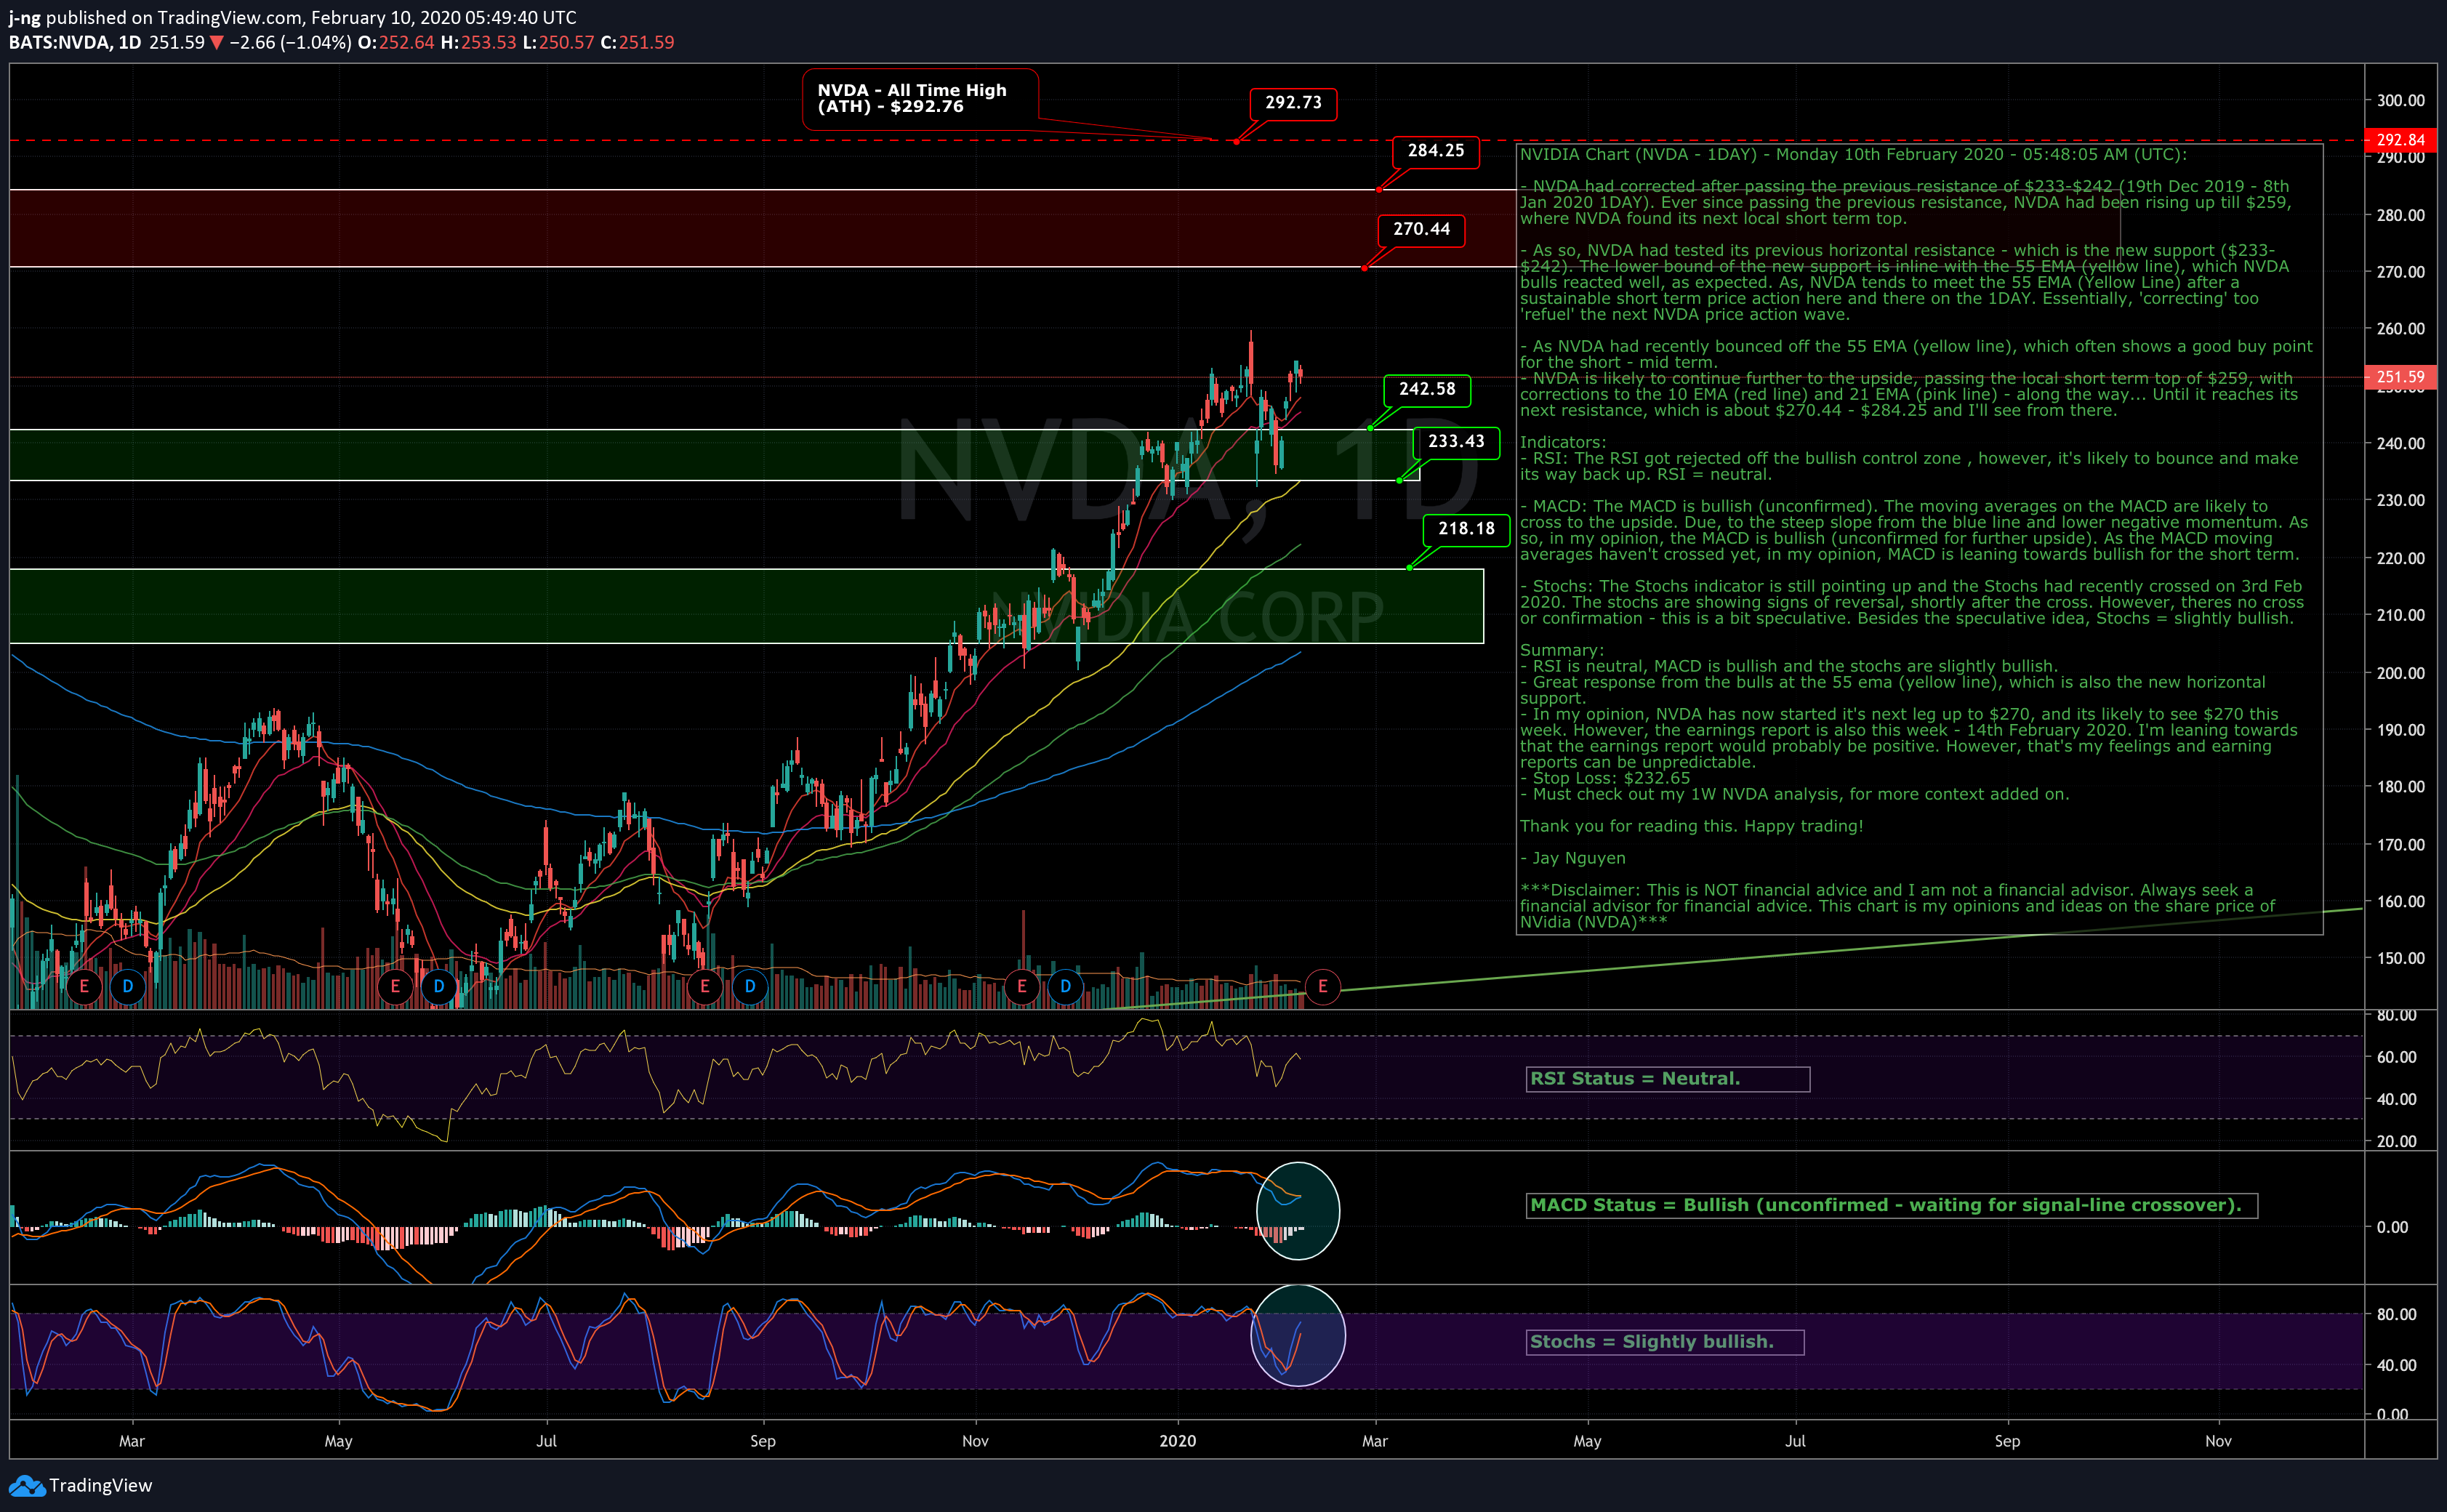Click the February 2019 dividend D marker

click(x=128, y=987)
